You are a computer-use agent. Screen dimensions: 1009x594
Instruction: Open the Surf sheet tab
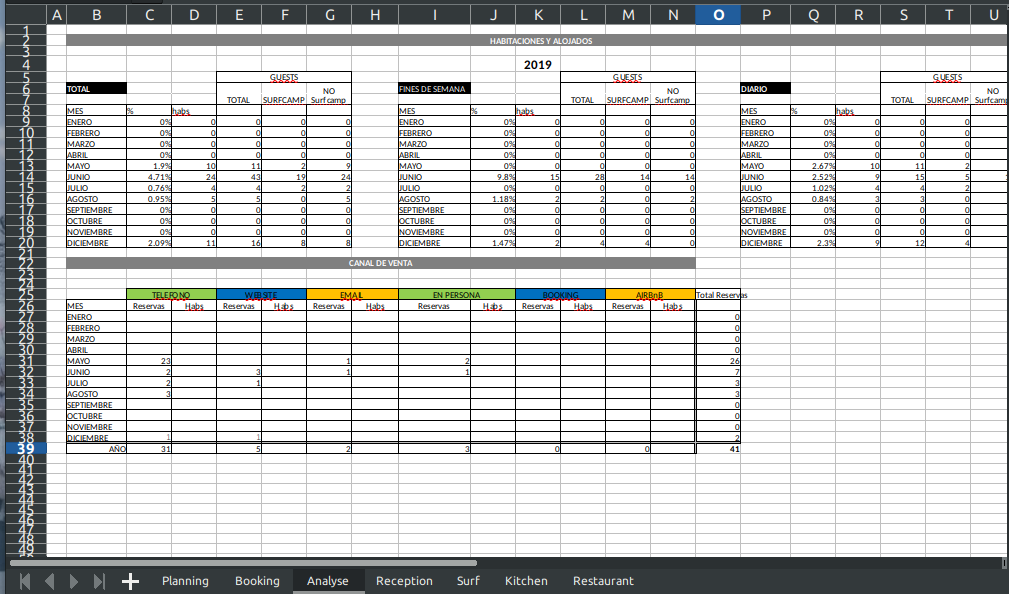click(468, 581)
